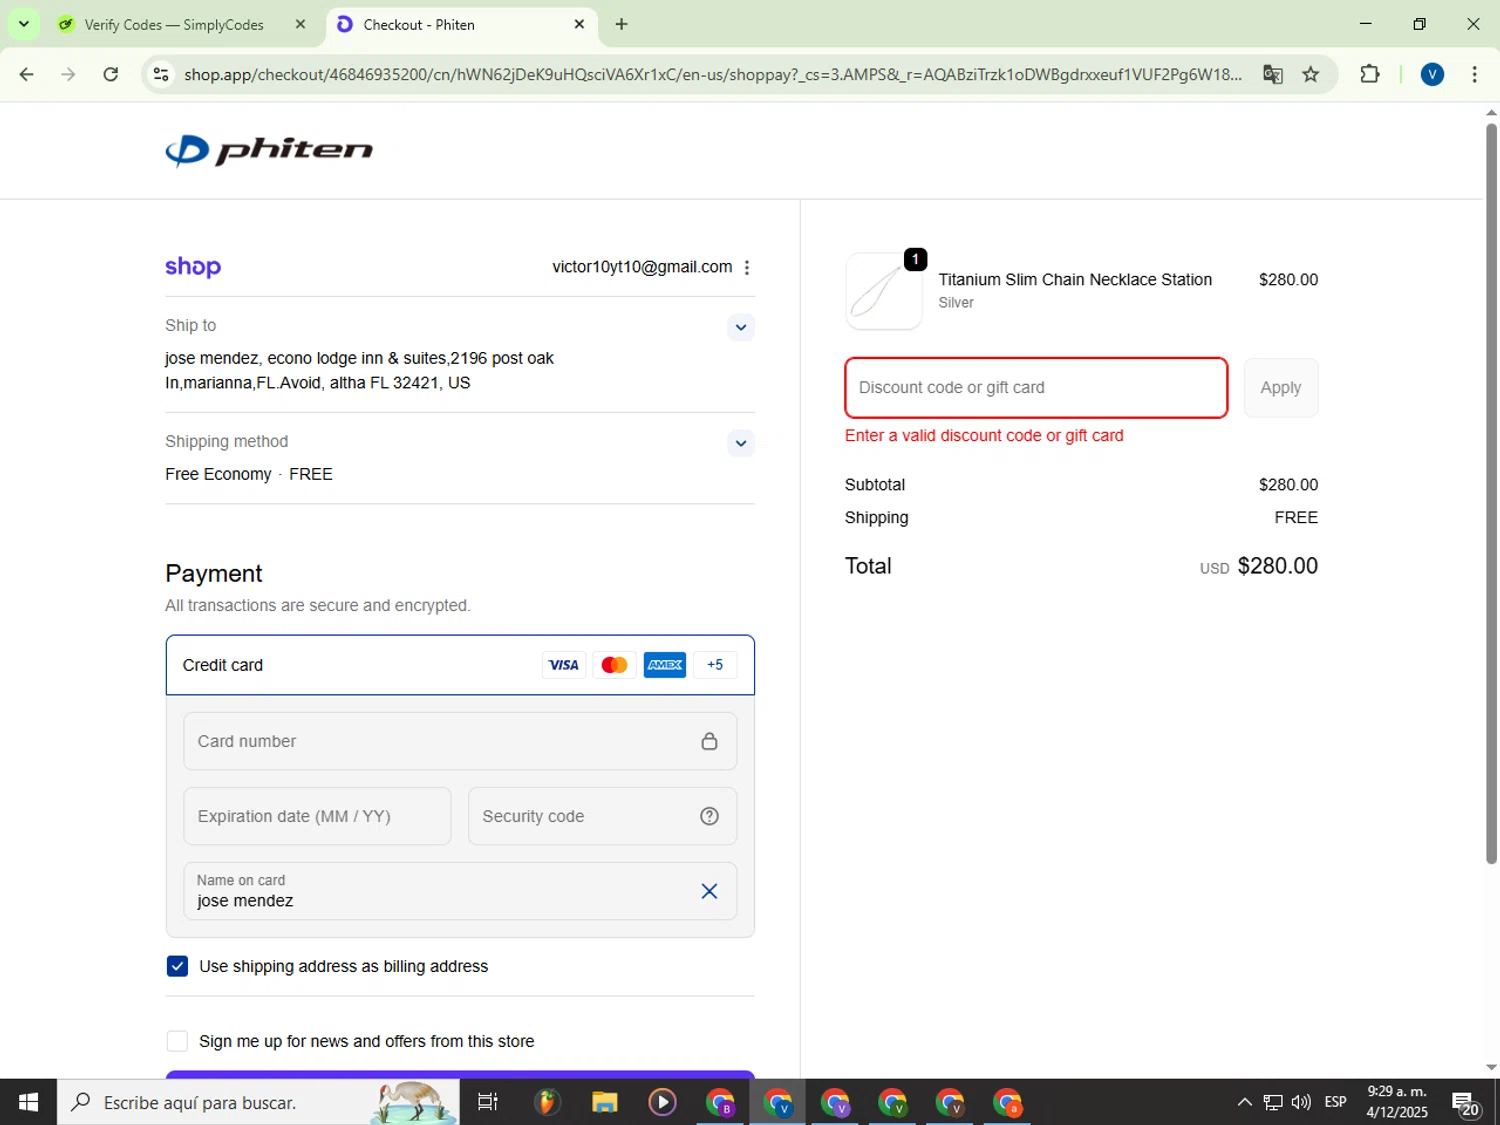This screenshot has height=1125, width=1500.
Task: Click the Phiten logo
Action: tap(269, 150)
